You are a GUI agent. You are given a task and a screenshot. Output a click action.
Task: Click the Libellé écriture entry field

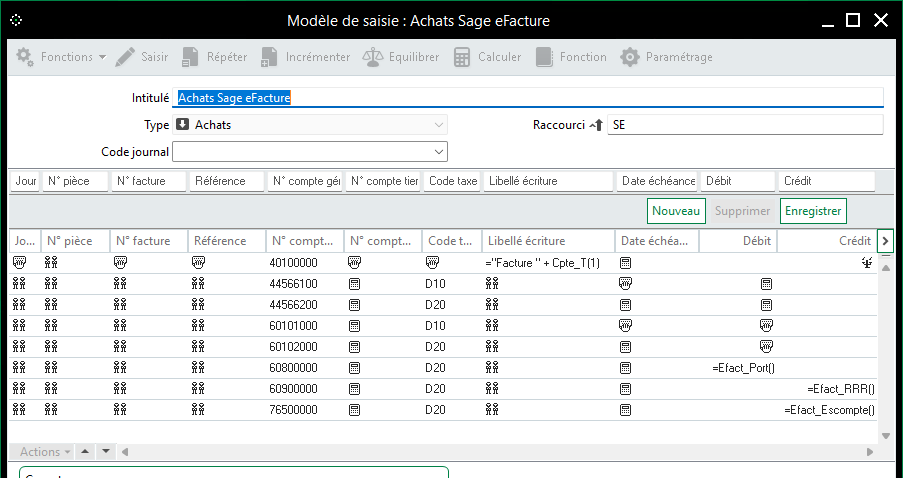548,181
